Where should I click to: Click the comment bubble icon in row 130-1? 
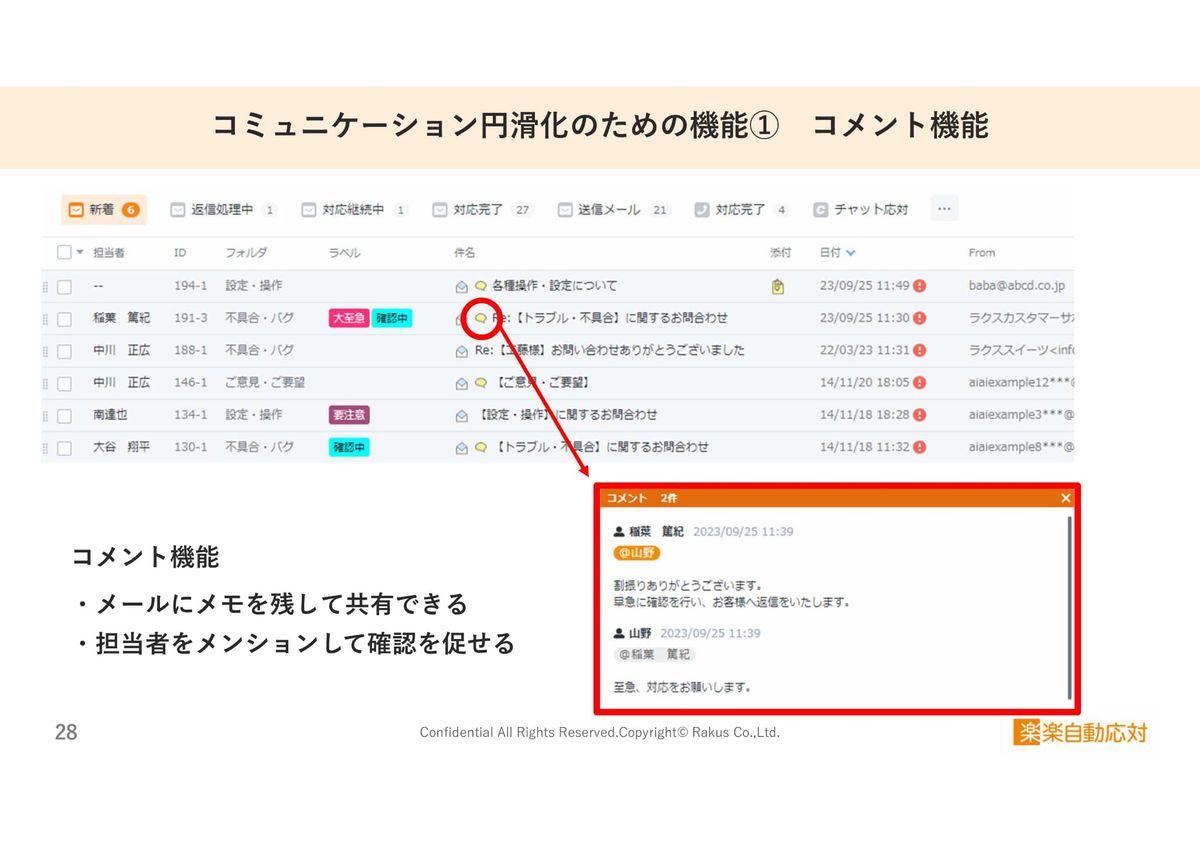tap(481, 447)
